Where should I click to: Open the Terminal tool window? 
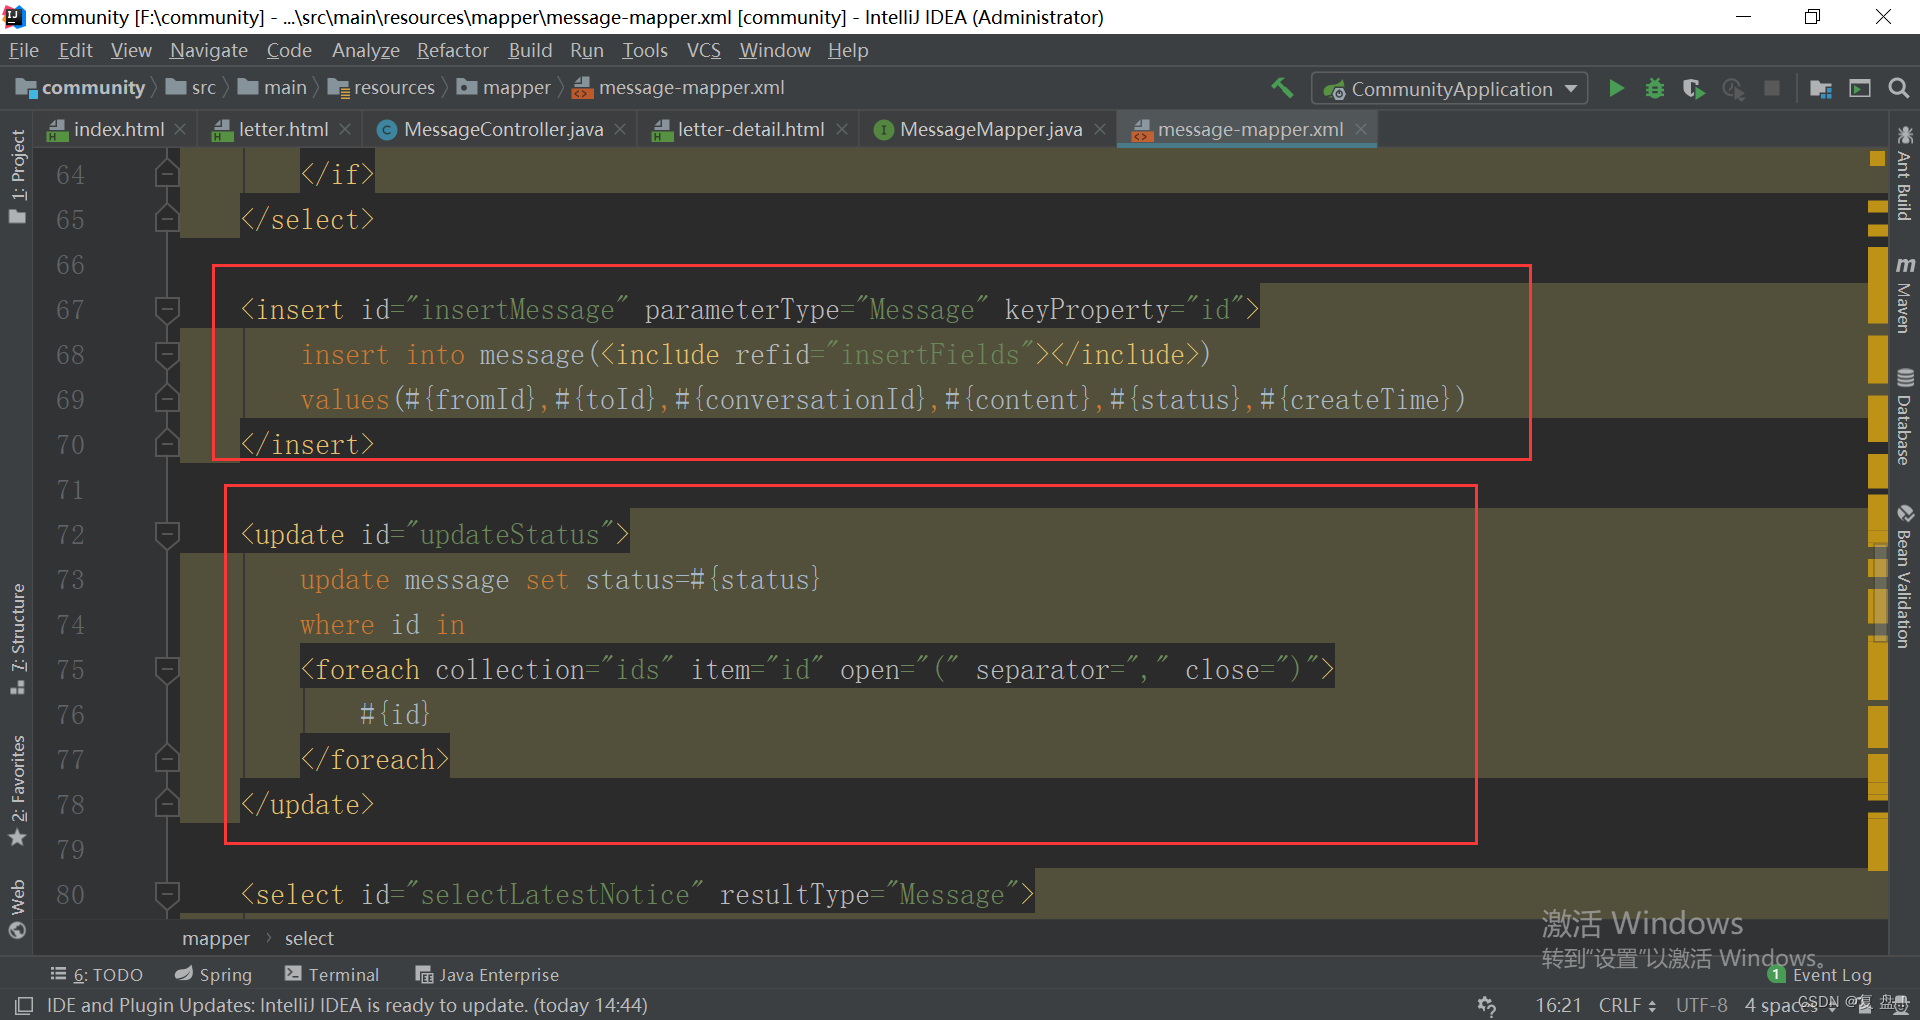click(x=332, y=974)
